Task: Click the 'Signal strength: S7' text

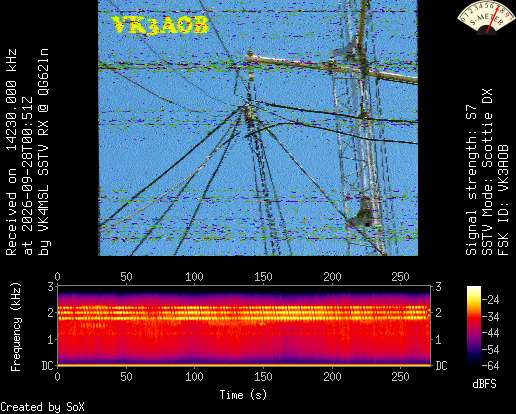Action: tap(471, 180)
